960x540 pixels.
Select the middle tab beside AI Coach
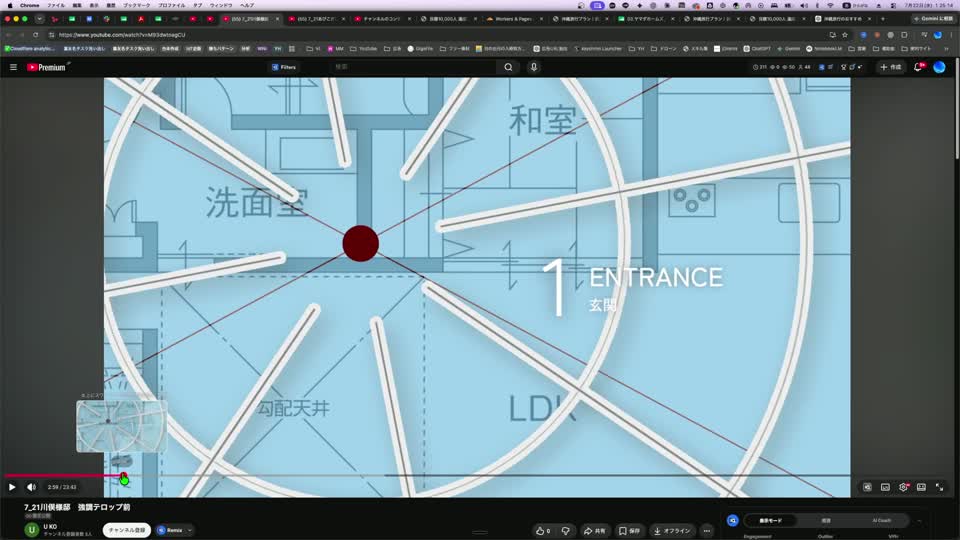(826, 520)
